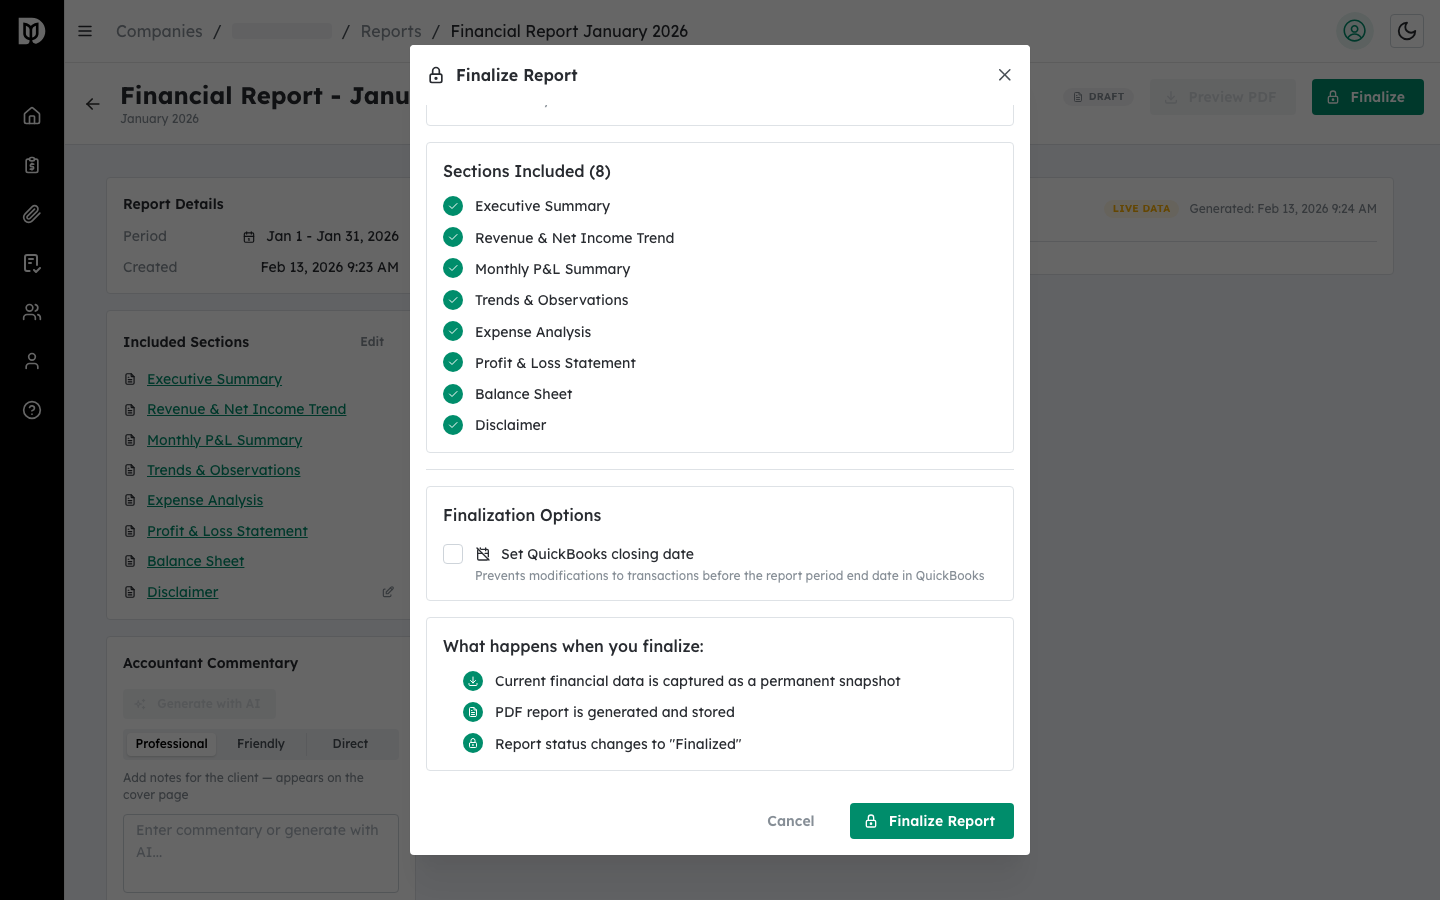1440x900 pixels.
Task: Click the commentary text entry box
Action: (x=260, y=852)
